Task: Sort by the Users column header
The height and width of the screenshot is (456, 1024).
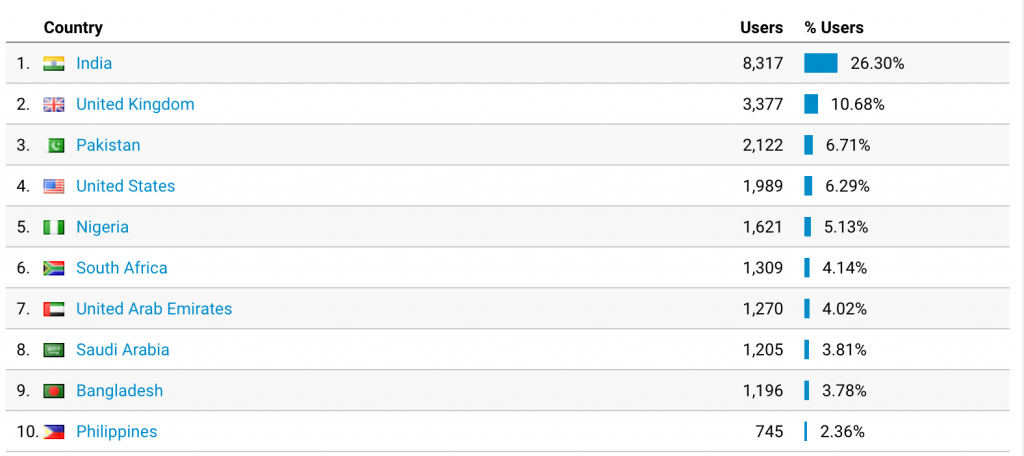Action: (761, 28)
